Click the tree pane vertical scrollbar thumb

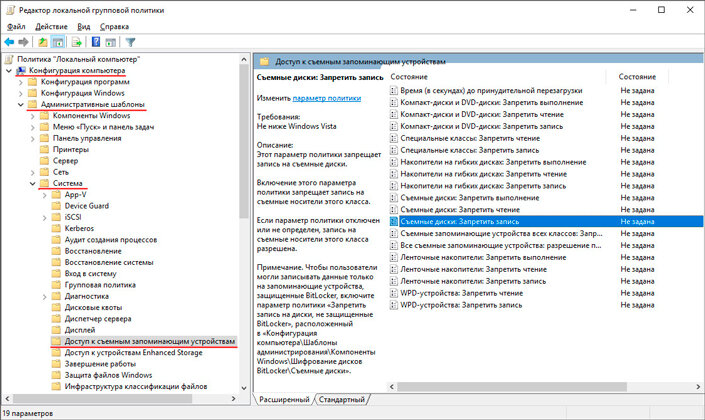tap(244, 141)
